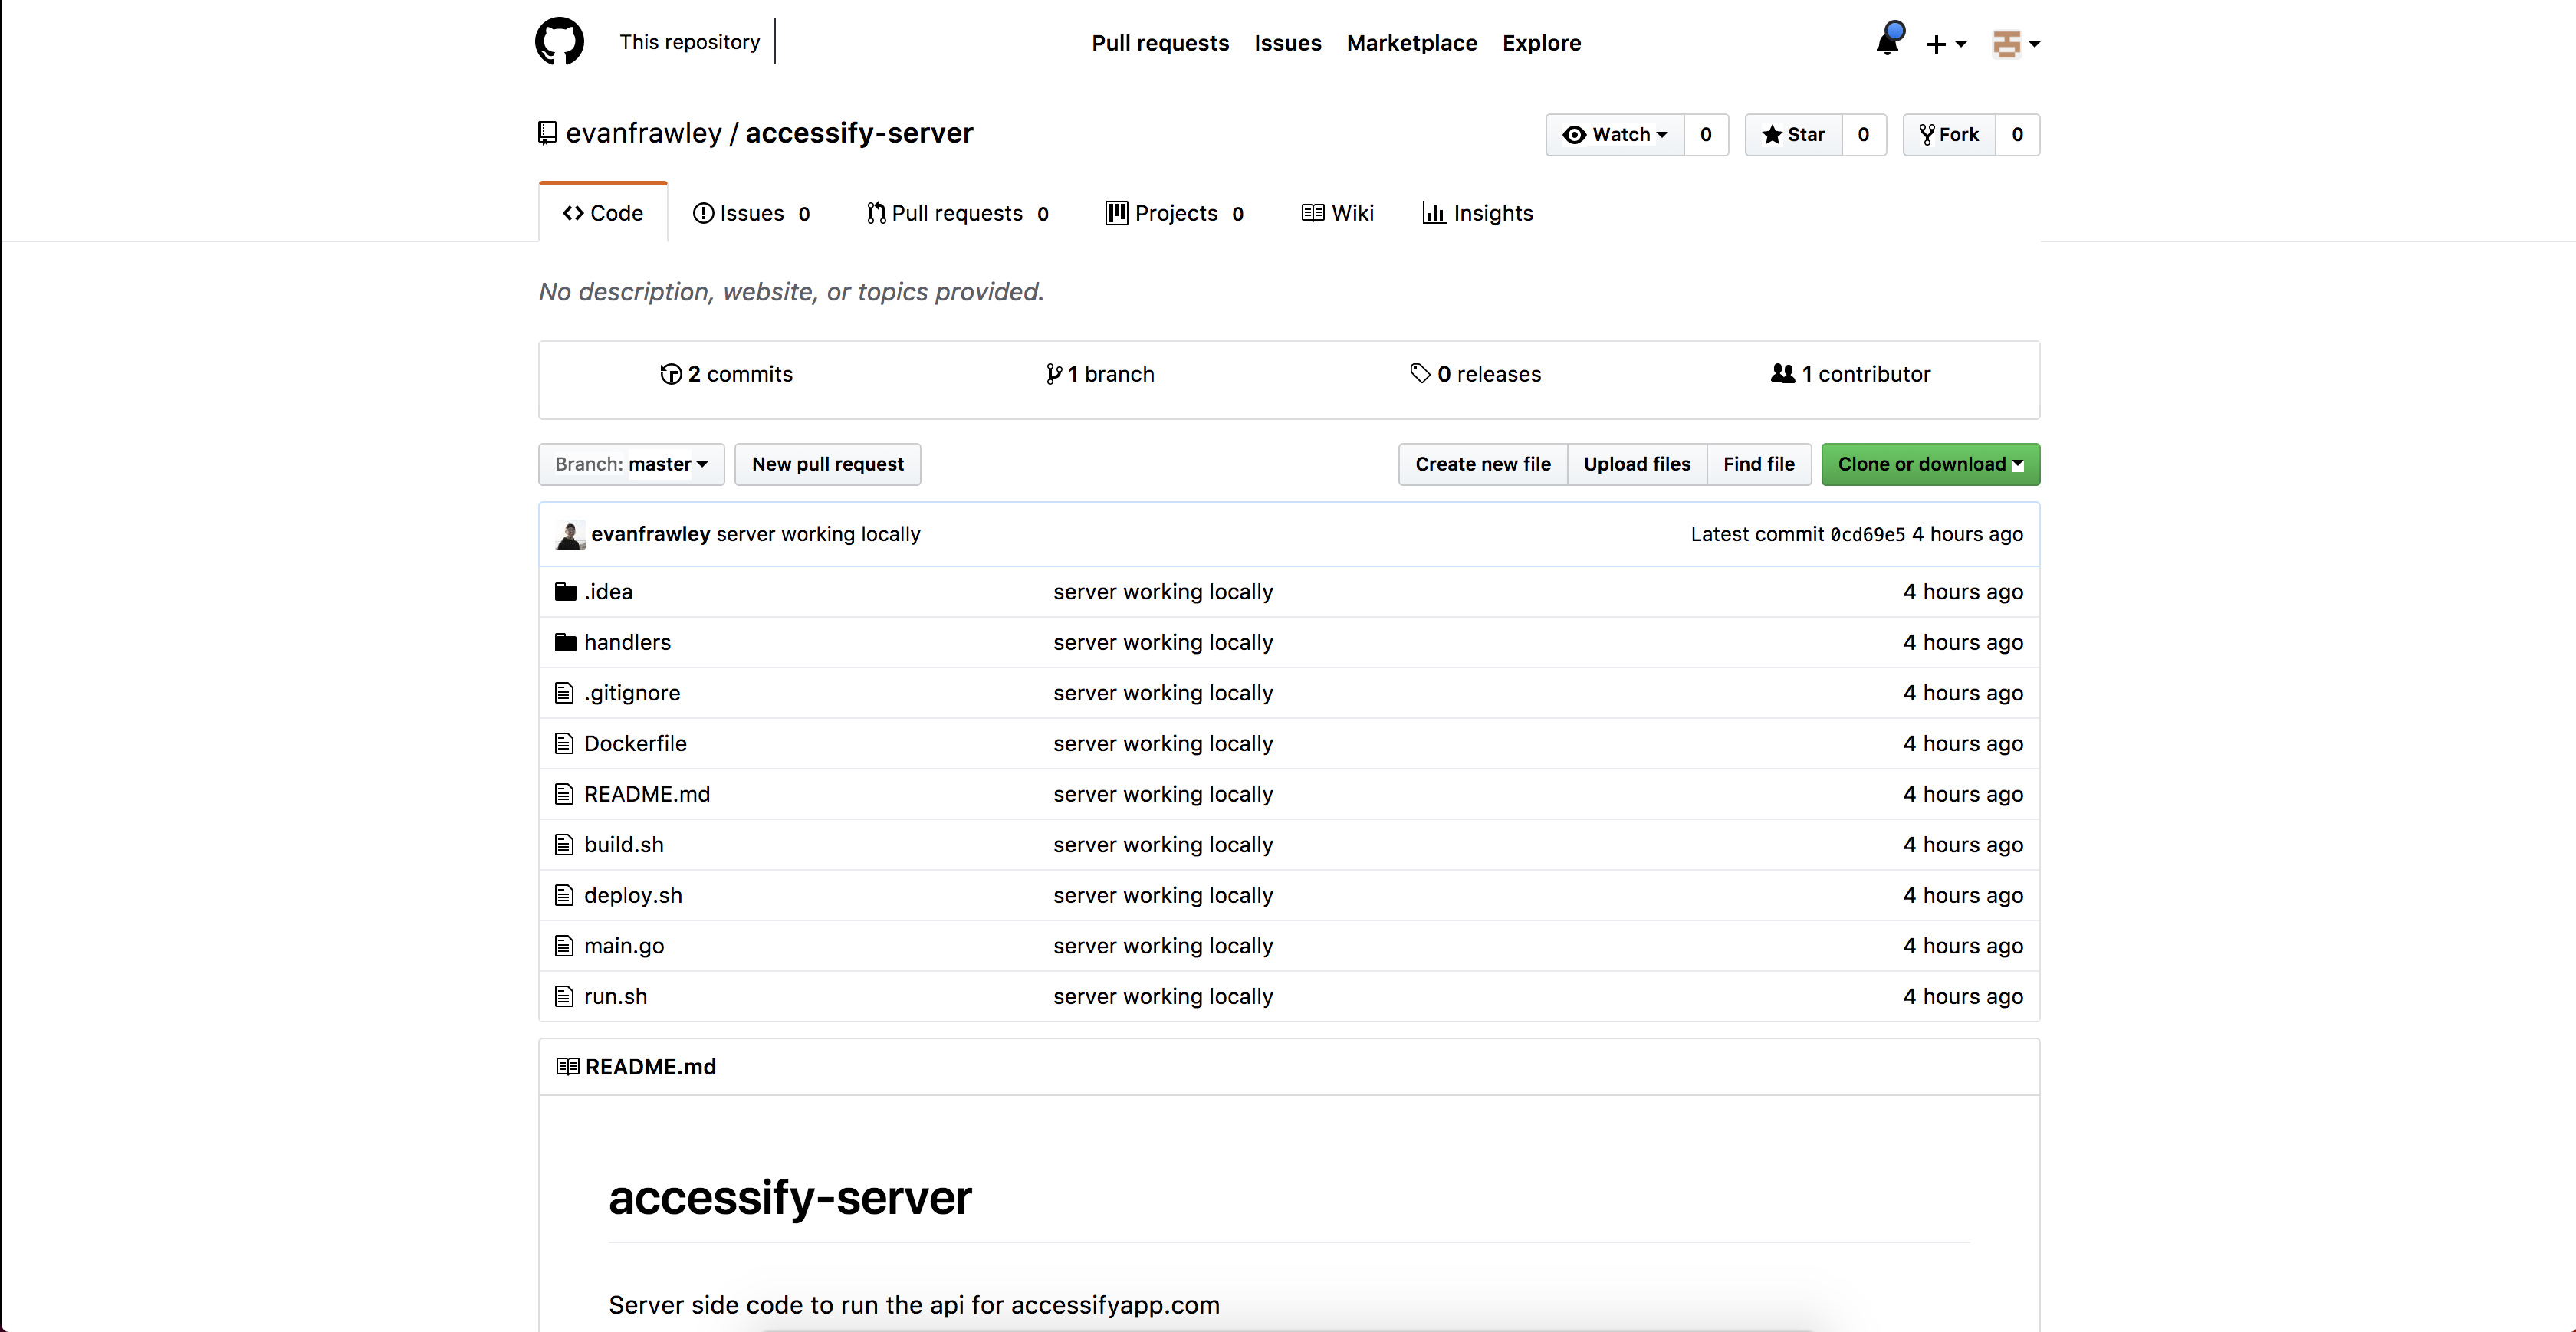Switch to the Issues tab

[x=751, y=213]
